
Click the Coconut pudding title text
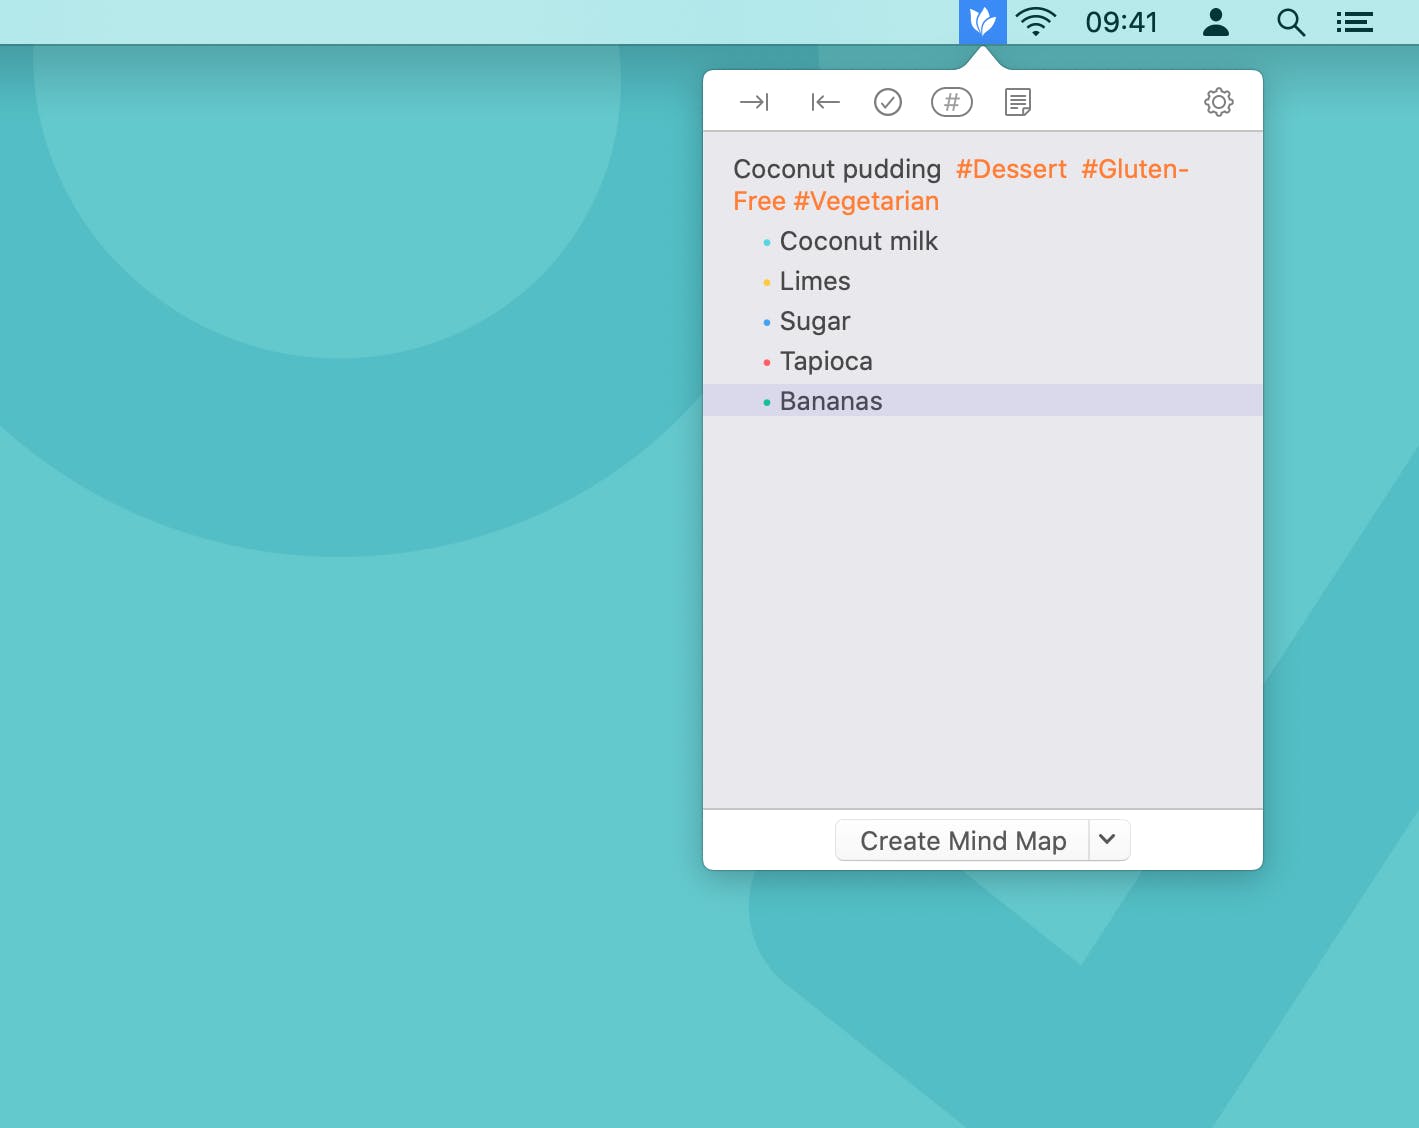[x=837, y=169]
